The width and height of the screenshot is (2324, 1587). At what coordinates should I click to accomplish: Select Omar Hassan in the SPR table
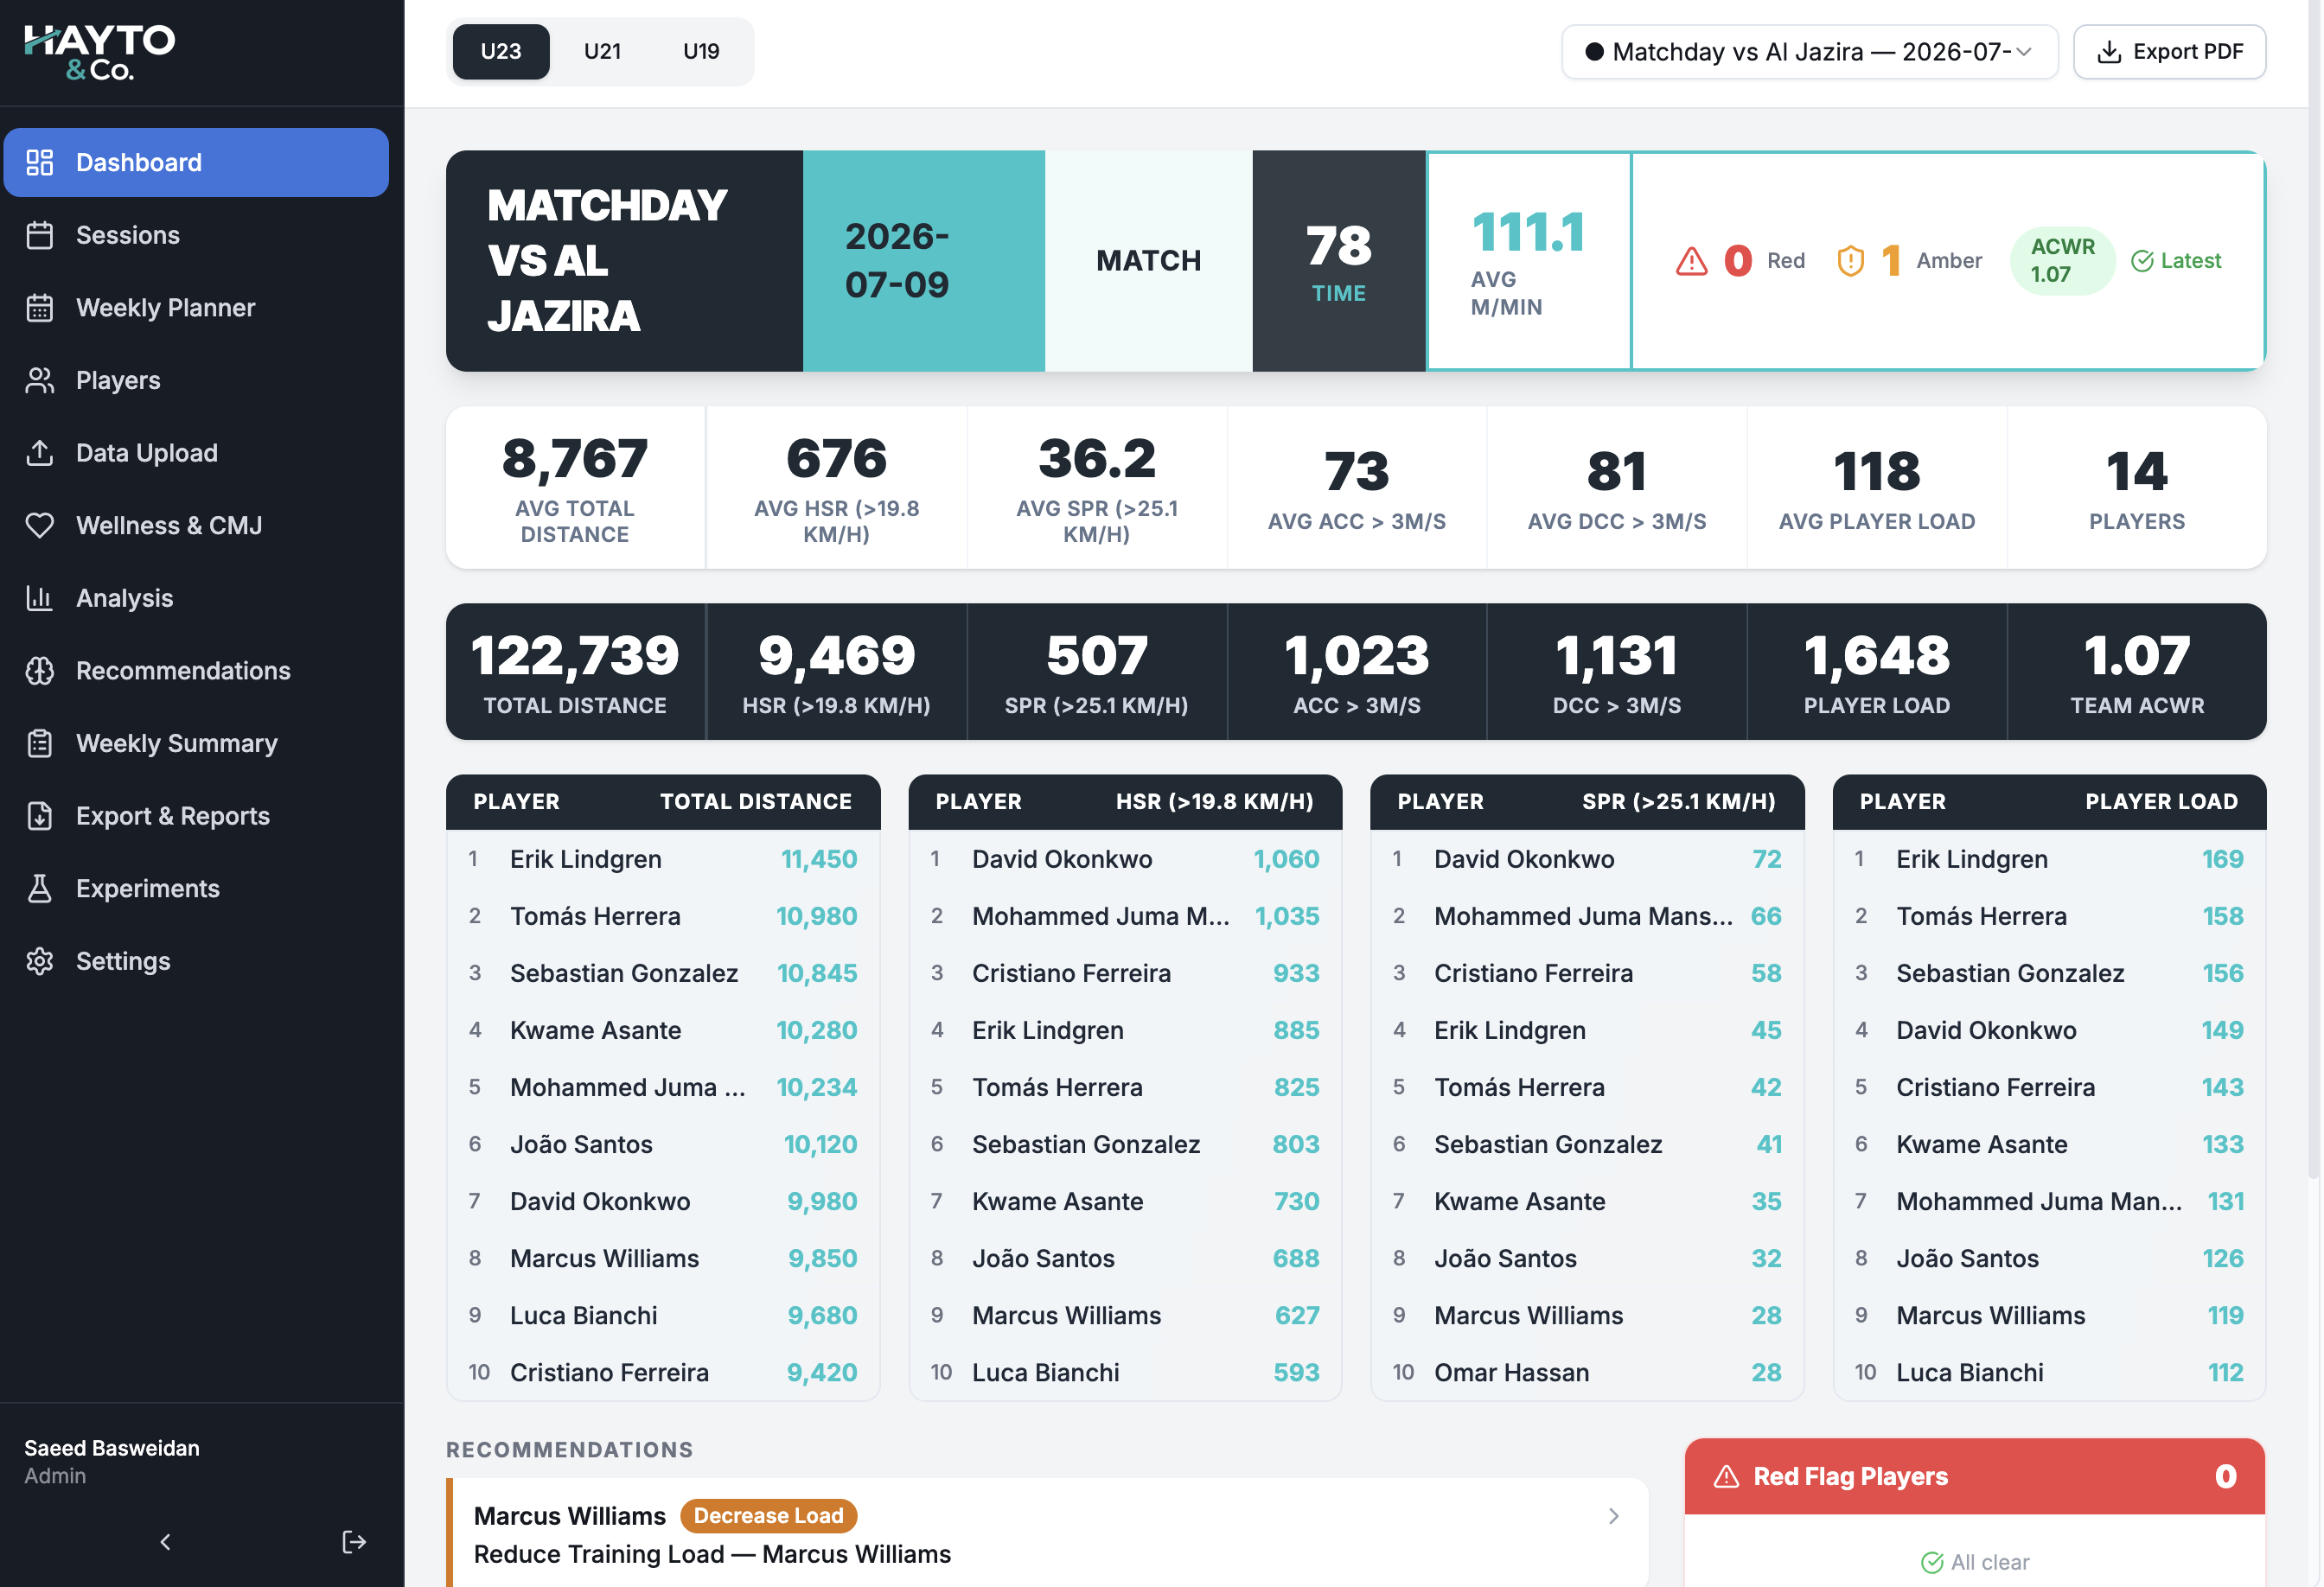tap(1587, 1373)
